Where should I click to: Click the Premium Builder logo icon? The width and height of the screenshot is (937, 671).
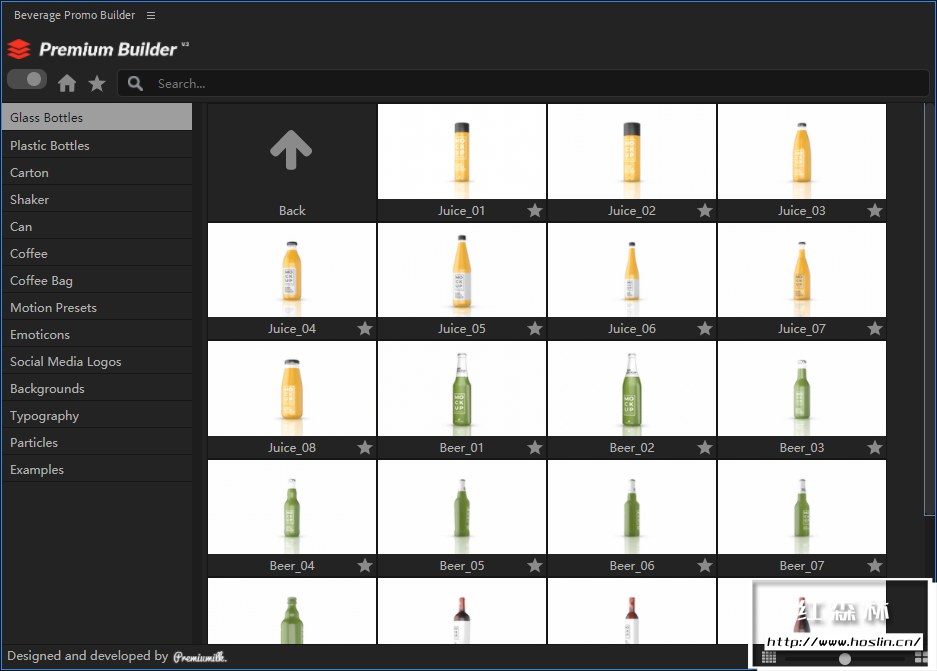coord(19,49)
